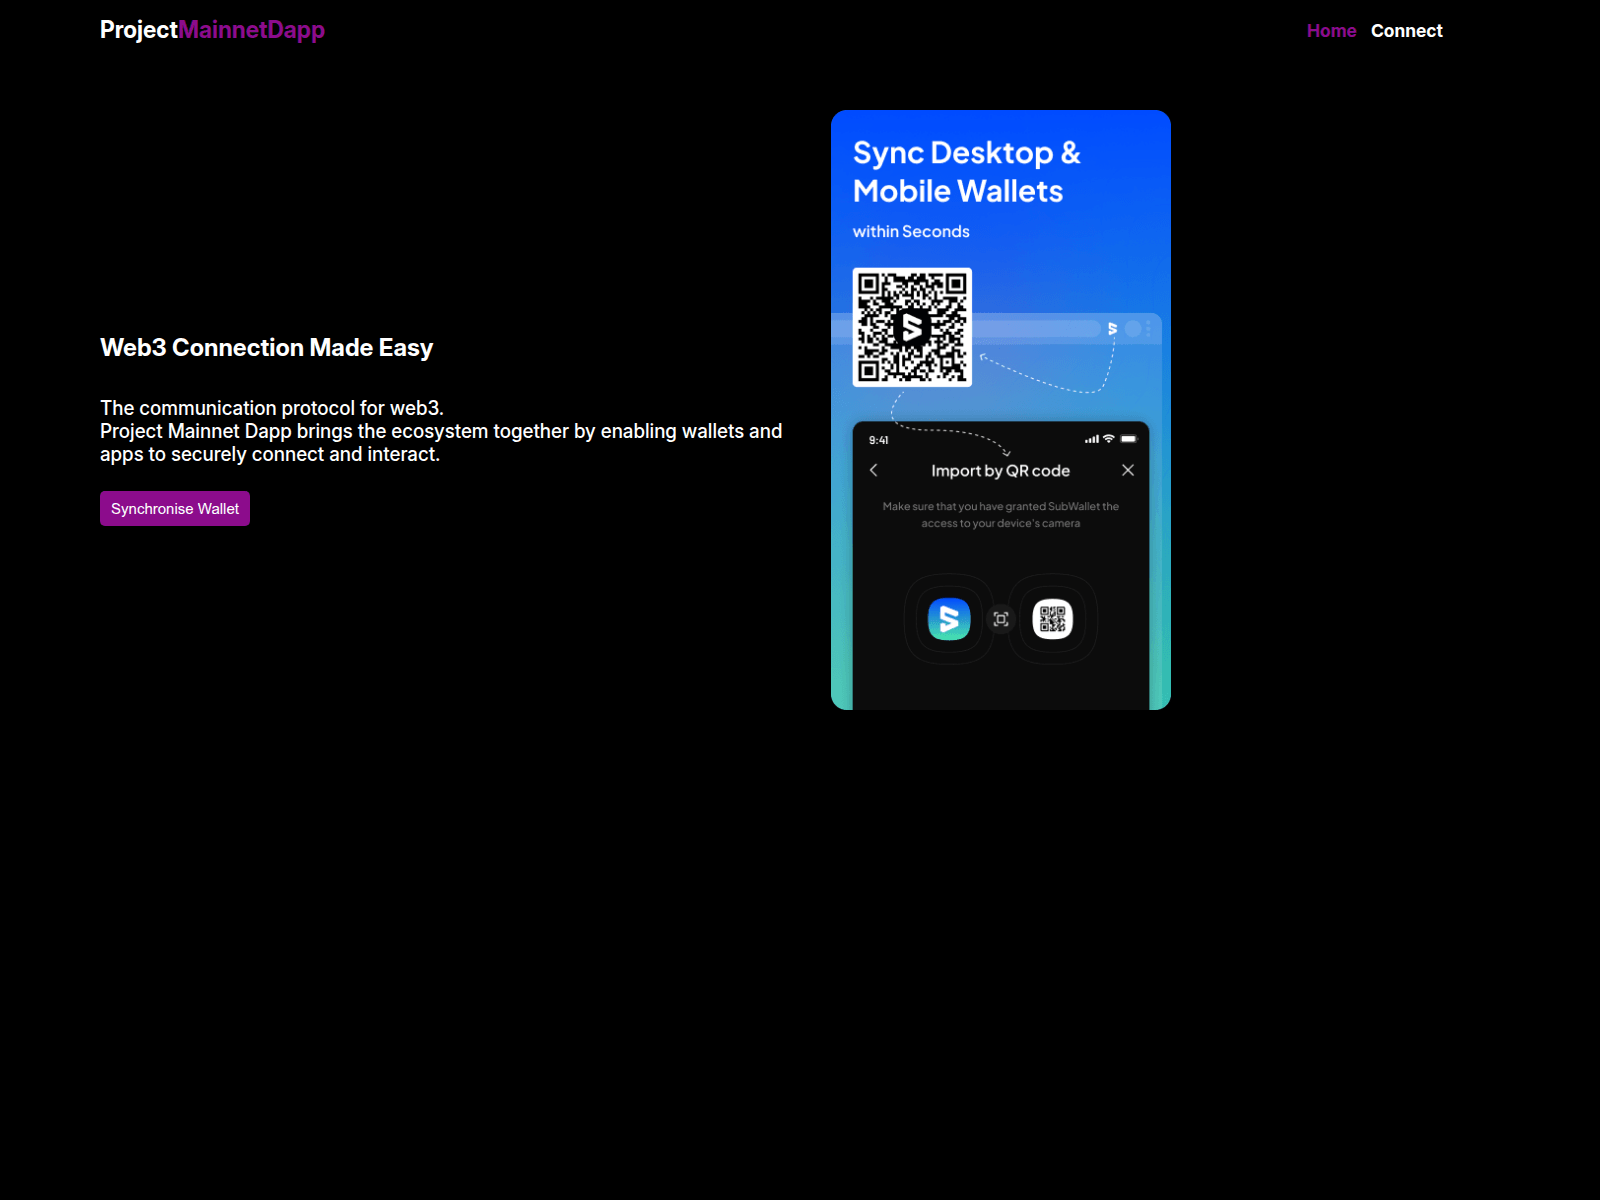Click the X icon beside Import by QR code

[1128, 470]
